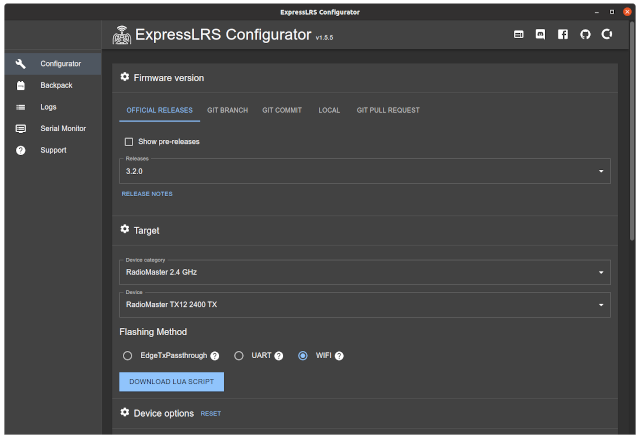Open the Device dropdown RadioMaster TX12

tap(364, 305)
